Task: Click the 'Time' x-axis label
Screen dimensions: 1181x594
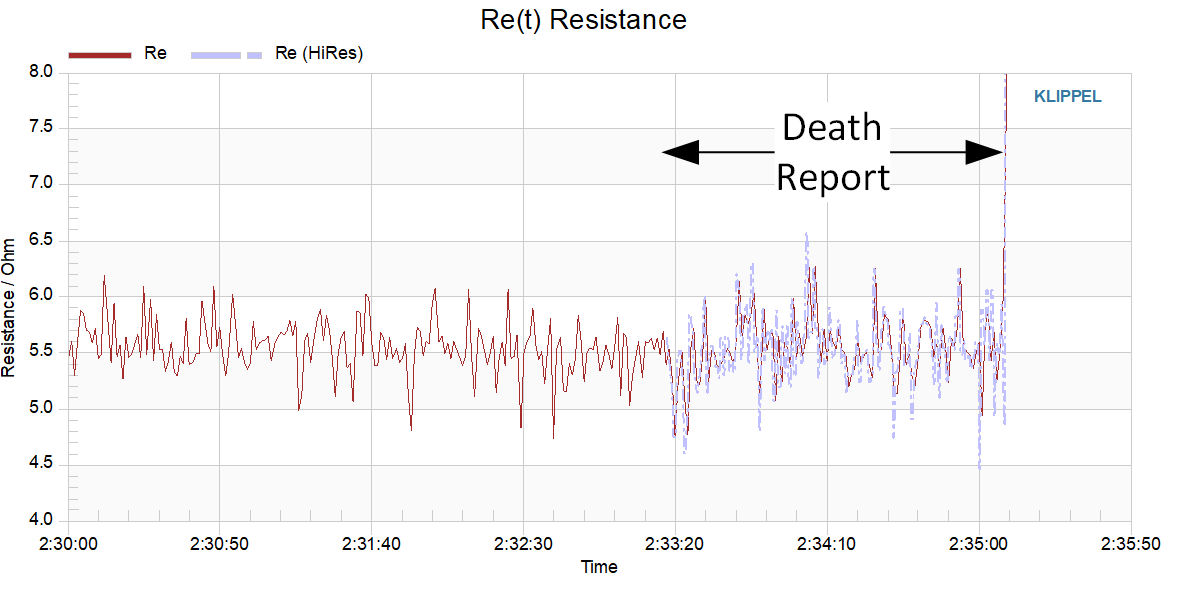Action: [x=599, y=568]
